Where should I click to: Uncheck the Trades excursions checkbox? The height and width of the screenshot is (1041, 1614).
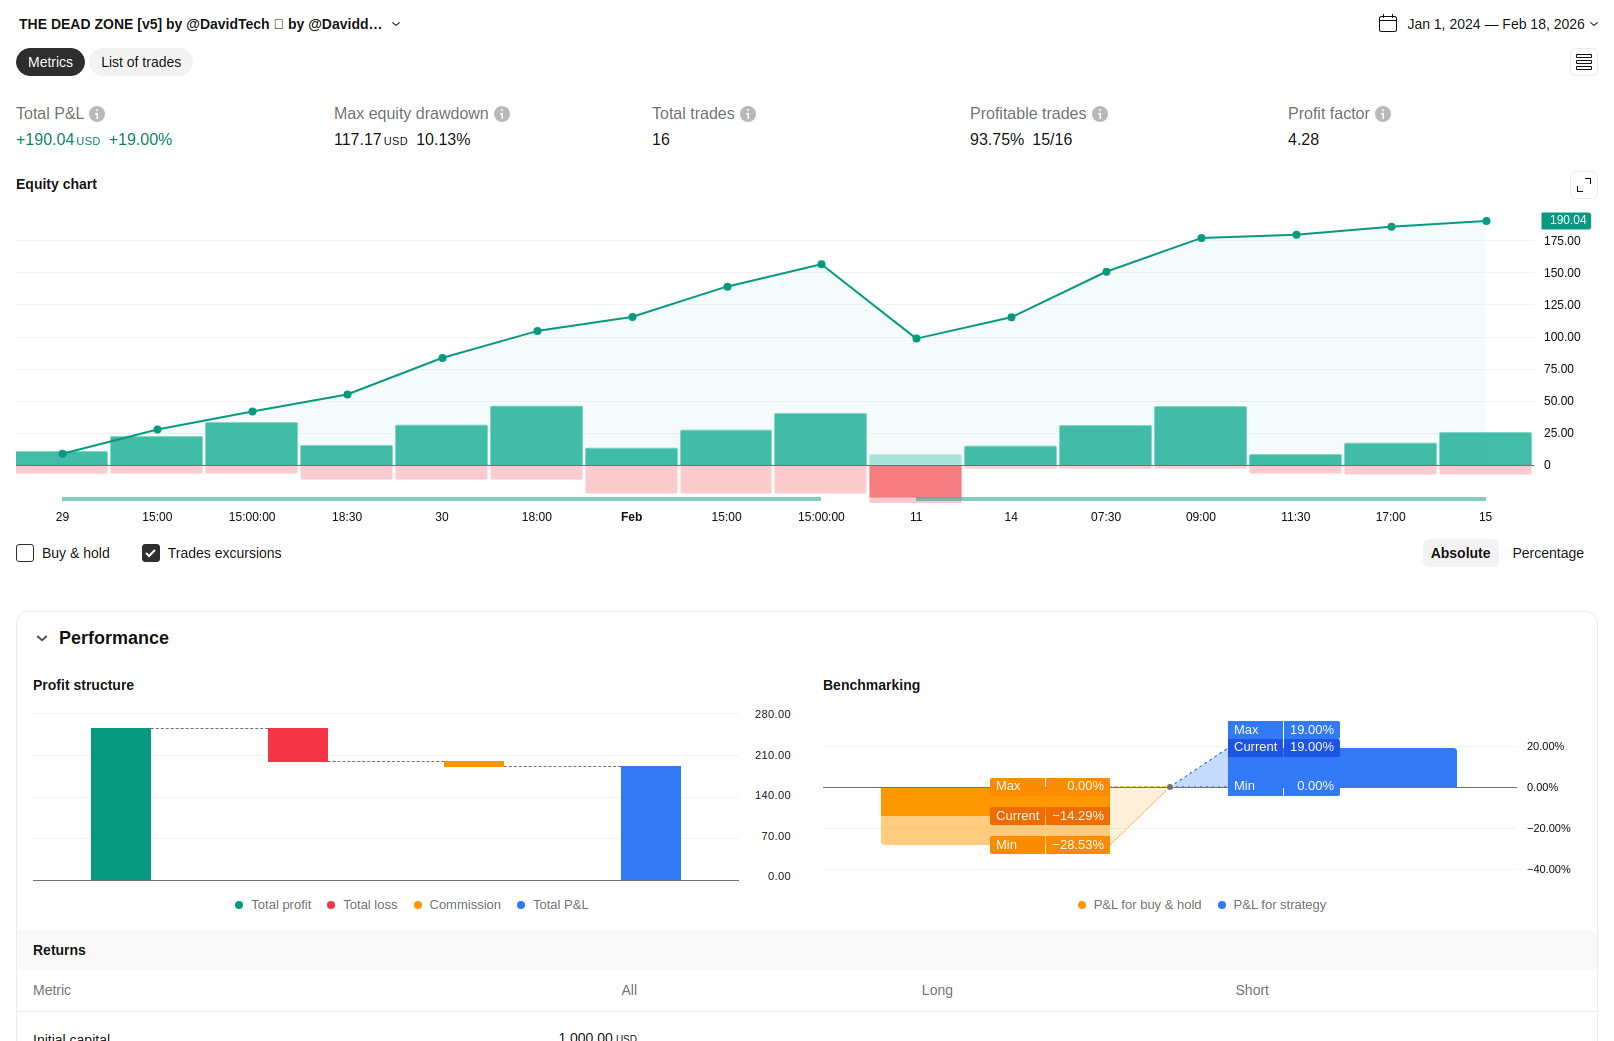click(151, 553)
